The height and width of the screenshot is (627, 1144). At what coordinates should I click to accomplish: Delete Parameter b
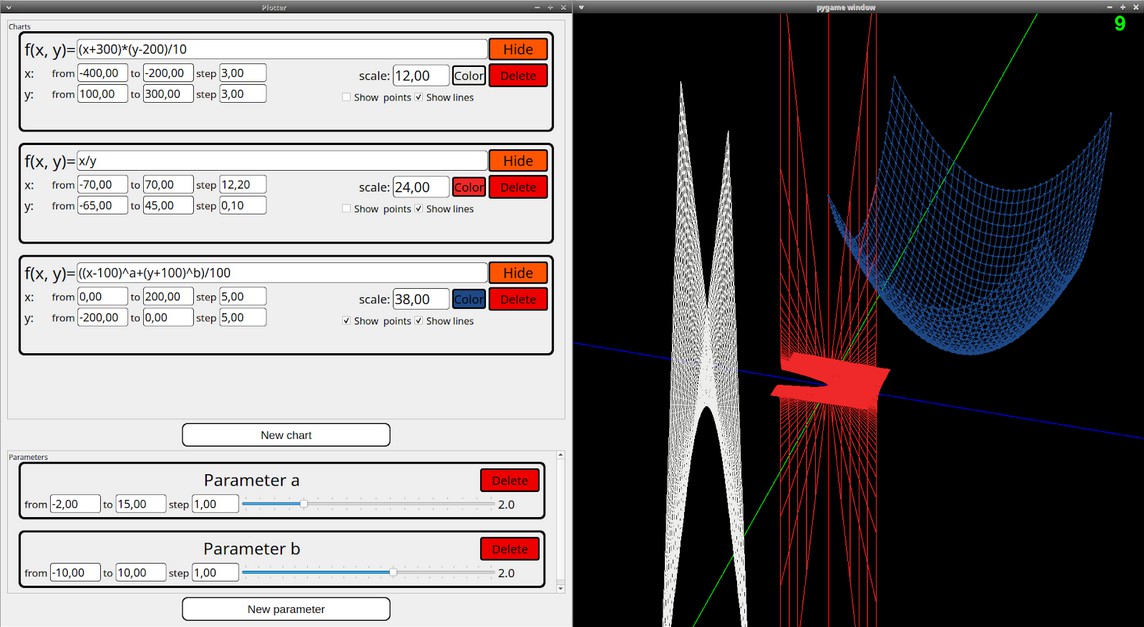[509, 549]
